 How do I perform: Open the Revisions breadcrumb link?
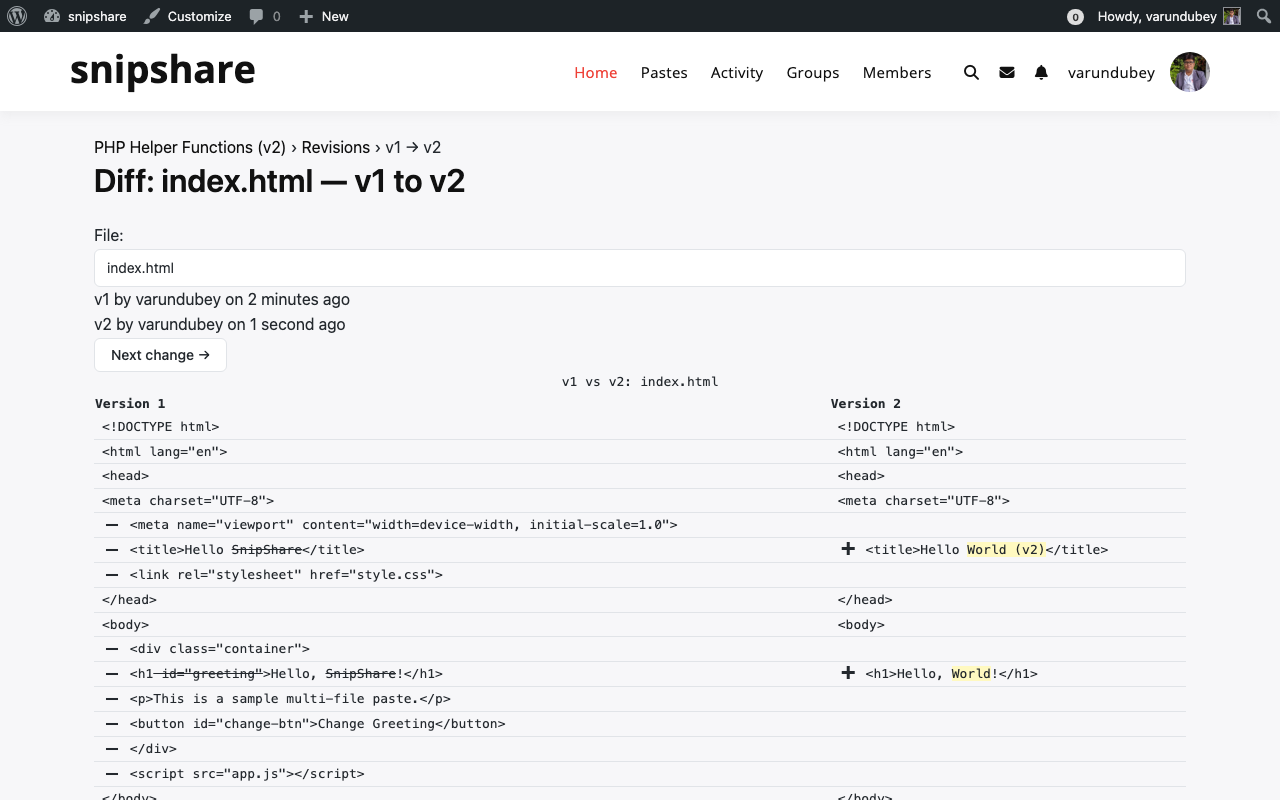pos(335,147)
